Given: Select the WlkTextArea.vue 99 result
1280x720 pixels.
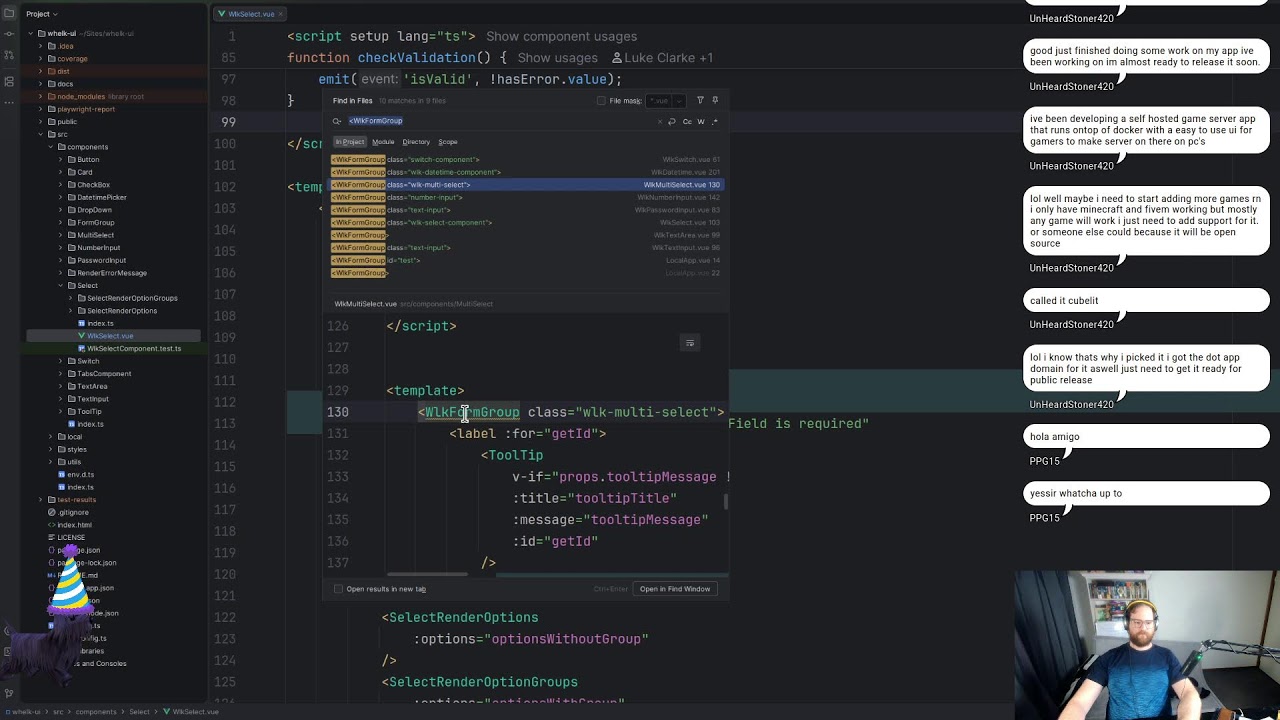Looking at the screenshot, I should coord(526,235).
